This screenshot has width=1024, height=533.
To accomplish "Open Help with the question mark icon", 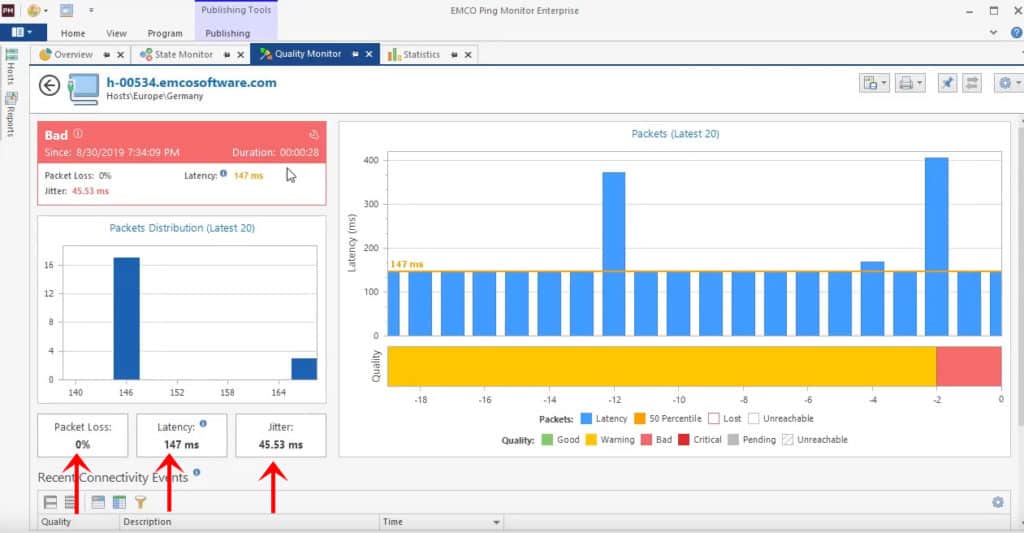I will [x=1016, y=32].
